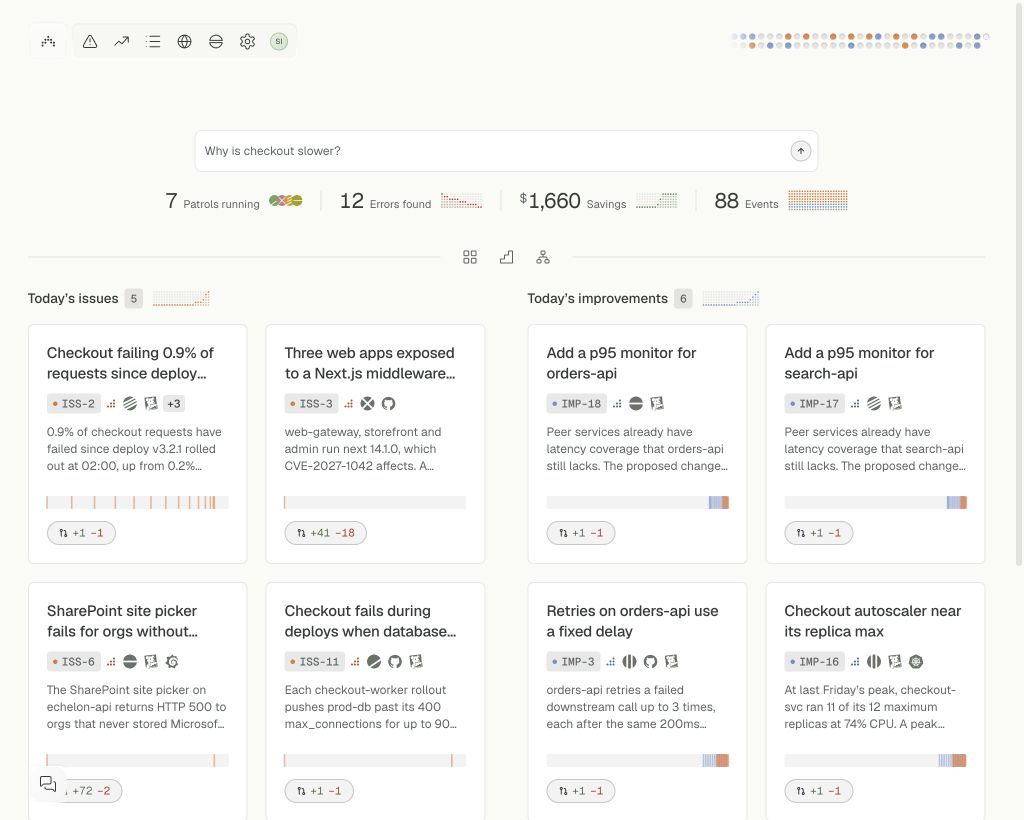The image size is (1024, 820).
Task: Switch to the grid view tab
Action: [470, 257]
